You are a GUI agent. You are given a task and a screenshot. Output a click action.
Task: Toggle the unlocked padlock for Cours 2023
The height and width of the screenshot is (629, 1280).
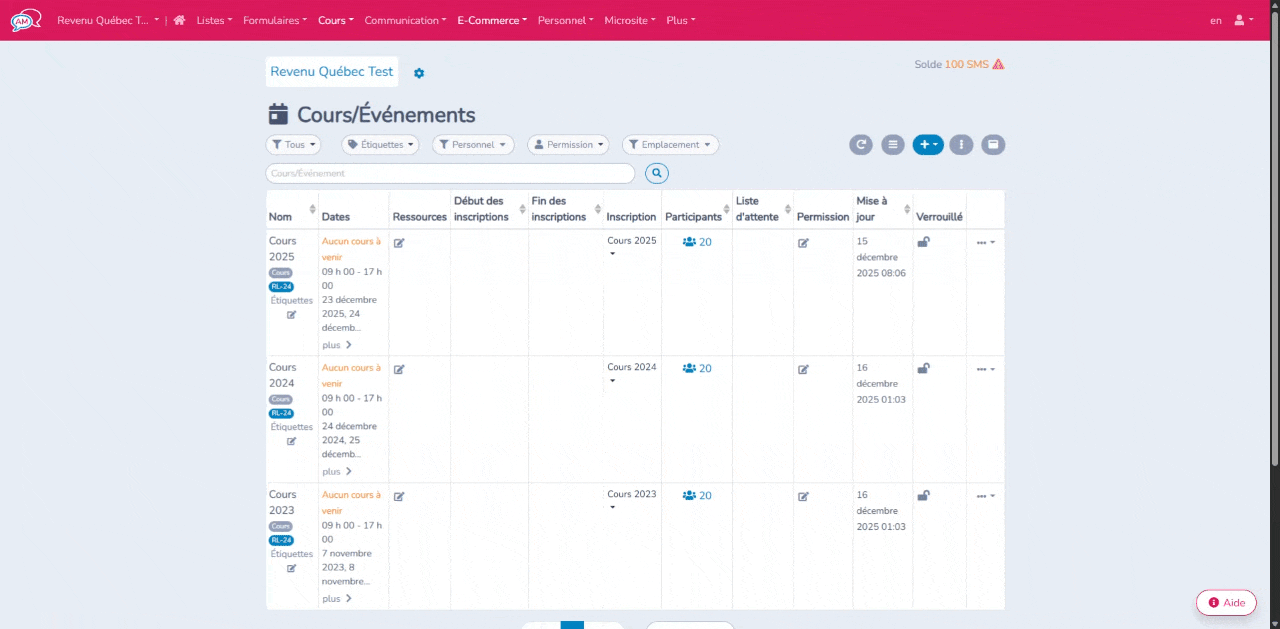[x=923, y=496]
